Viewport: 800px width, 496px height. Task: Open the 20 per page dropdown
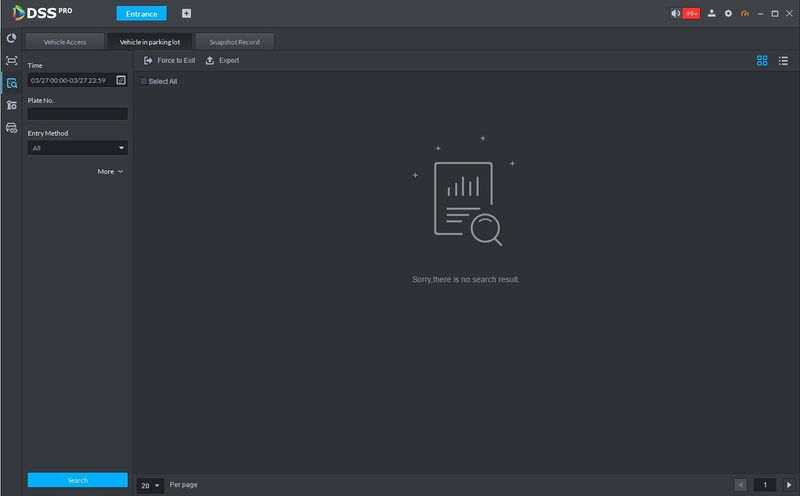click(150, 485)
